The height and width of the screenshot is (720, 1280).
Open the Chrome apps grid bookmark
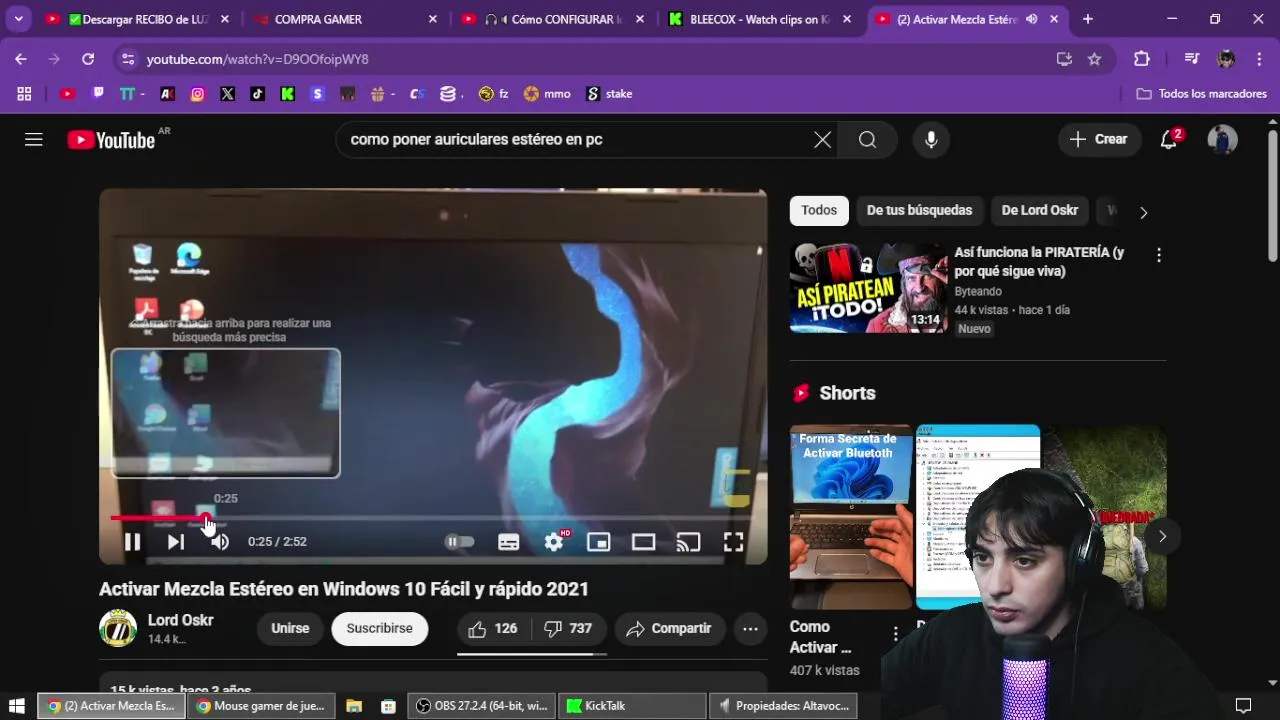tap(24, 94)
